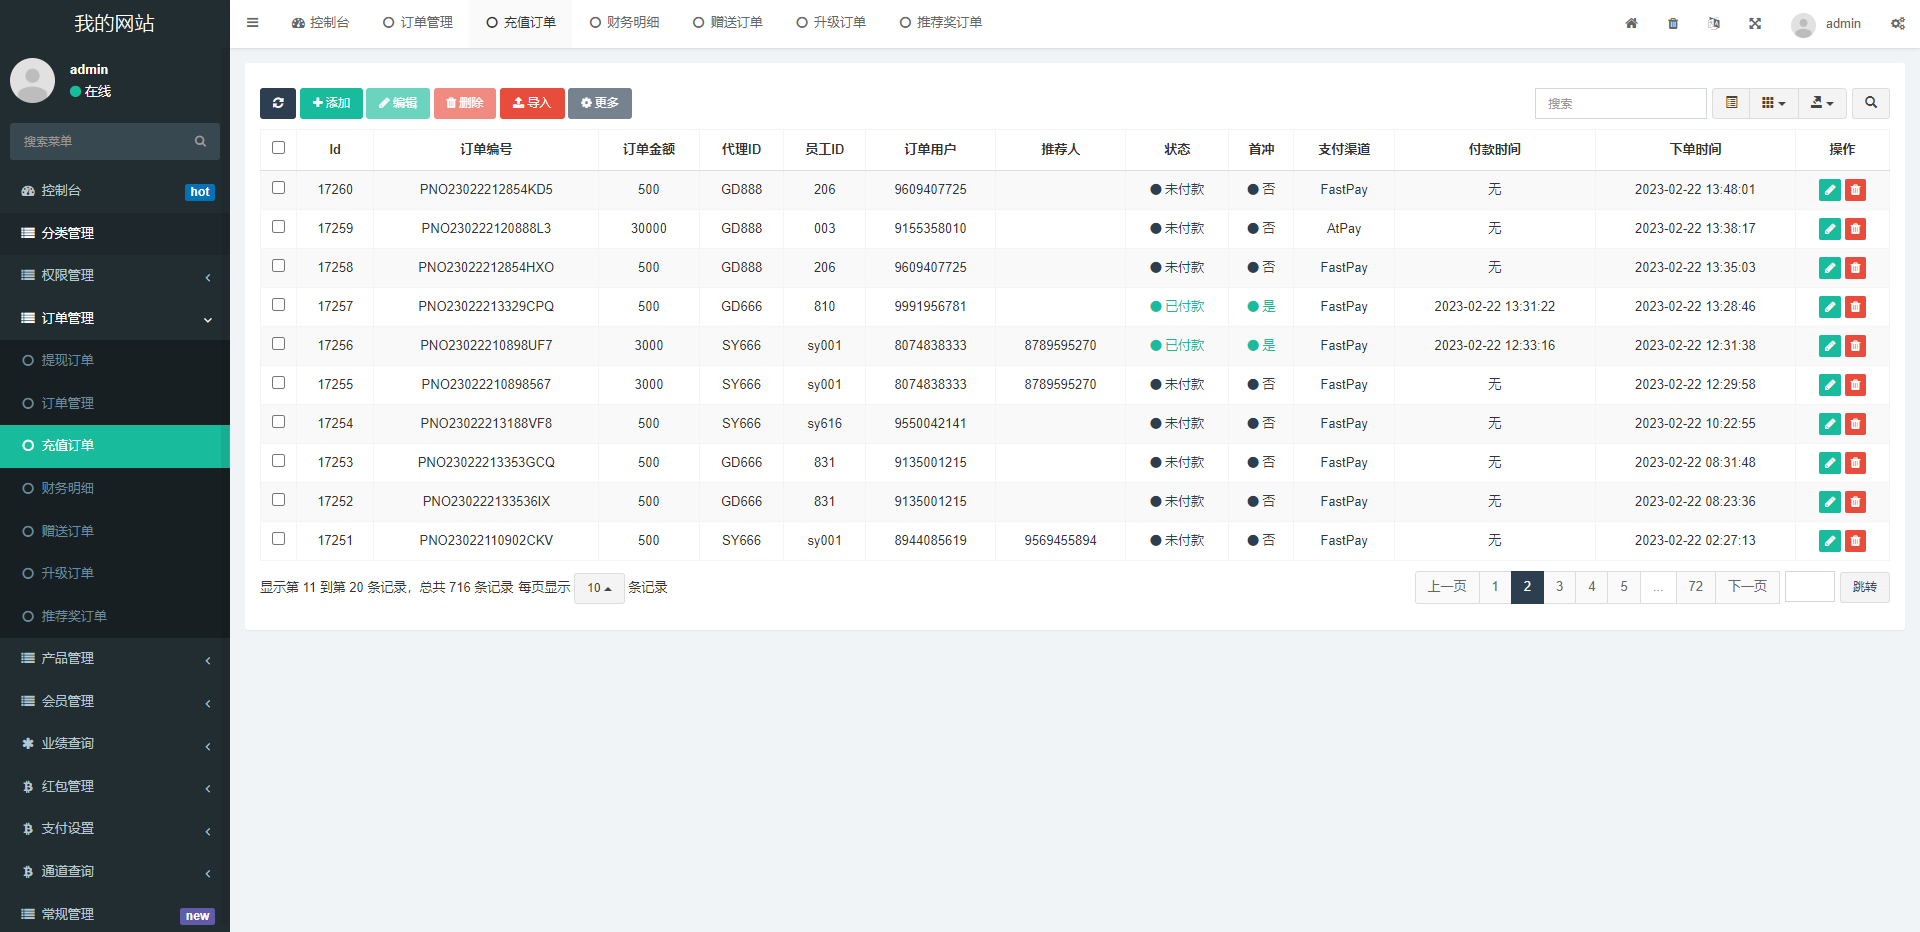
Task: Tick the checkbox for order 17259
Action: pyautogui.click(x=279, y=227)
